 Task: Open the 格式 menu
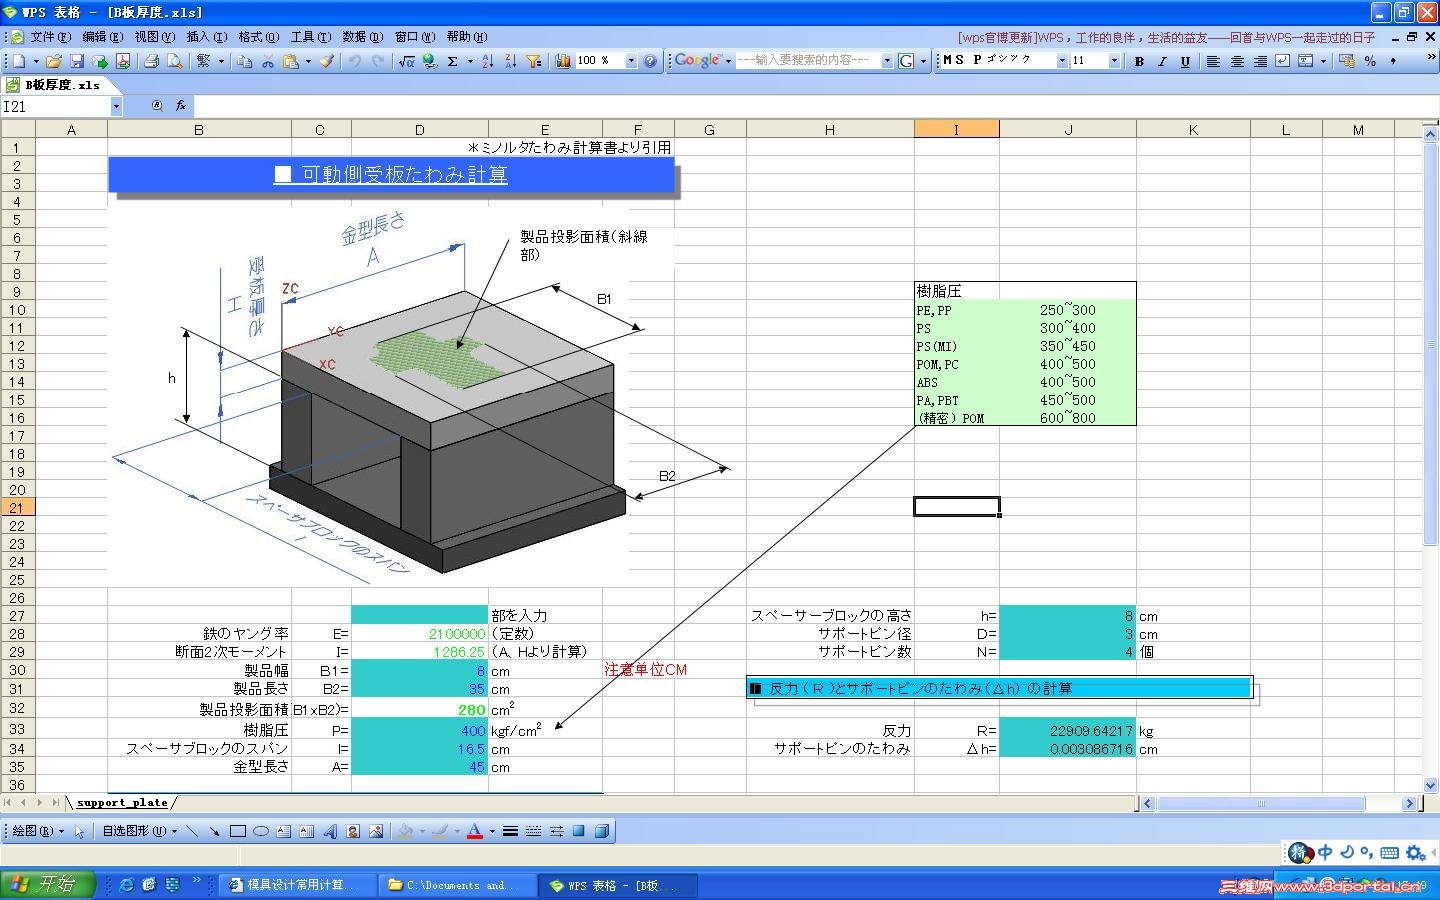point(258,37)
